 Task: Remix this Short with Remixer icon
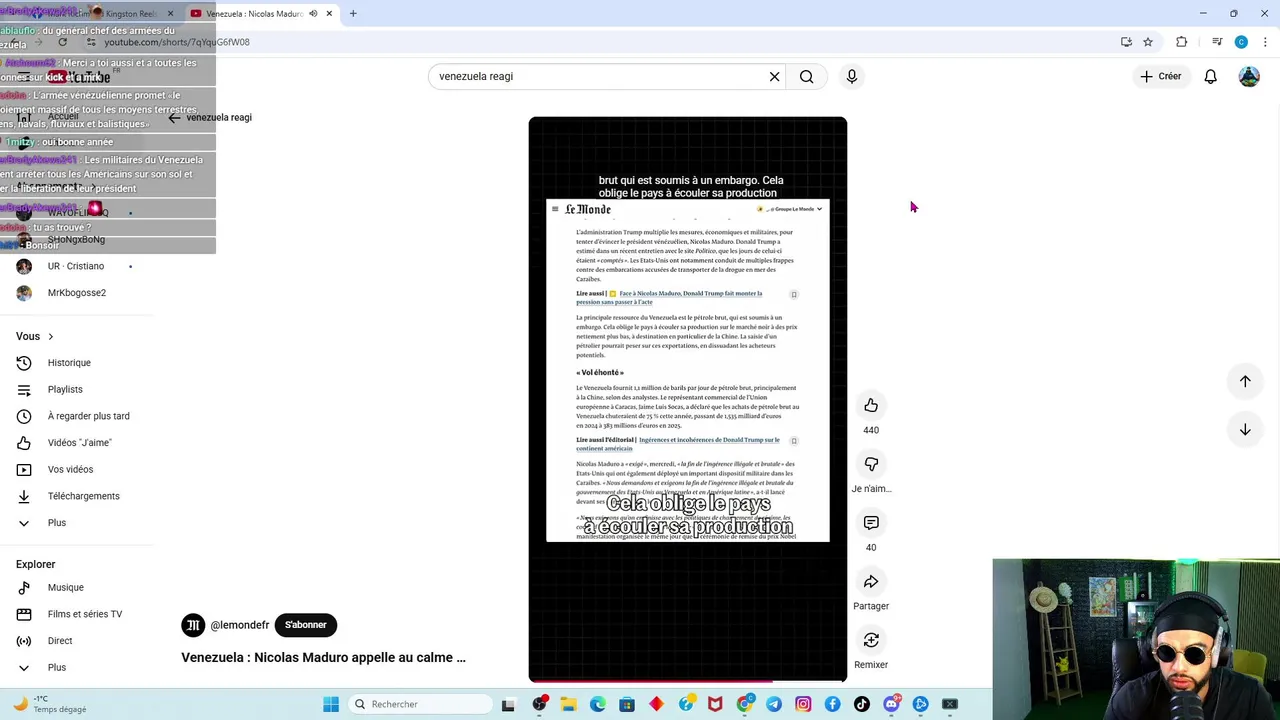coord(871,640)
